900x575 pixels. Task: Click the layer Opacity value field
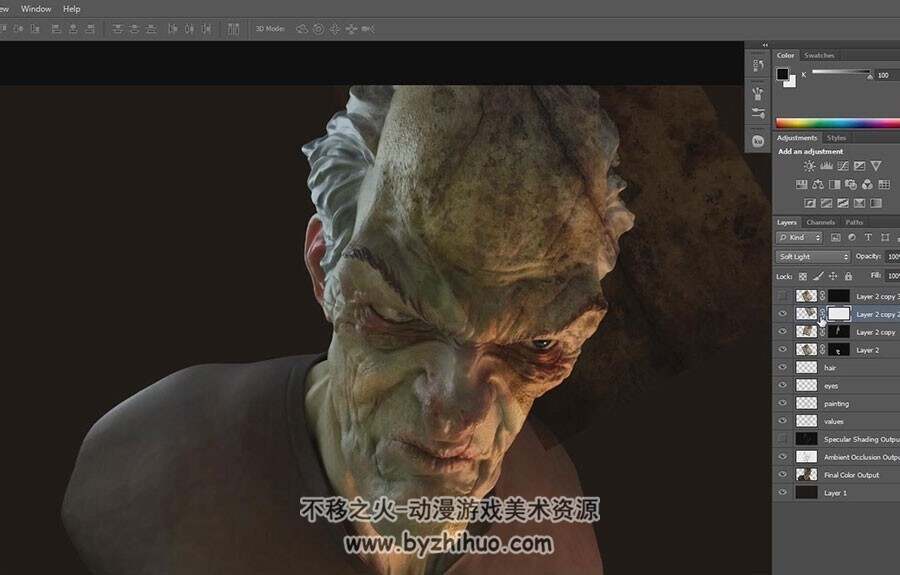893,257
